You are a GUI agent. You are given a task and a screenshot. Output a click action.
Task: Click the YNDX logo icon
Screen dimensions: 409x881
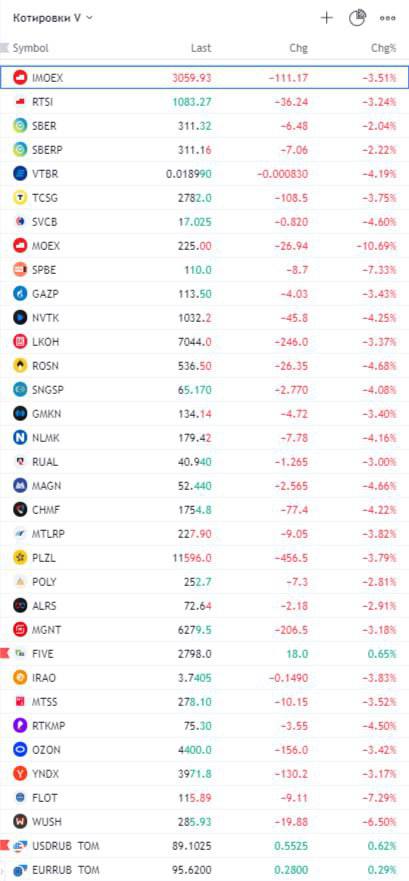point(20,774)
